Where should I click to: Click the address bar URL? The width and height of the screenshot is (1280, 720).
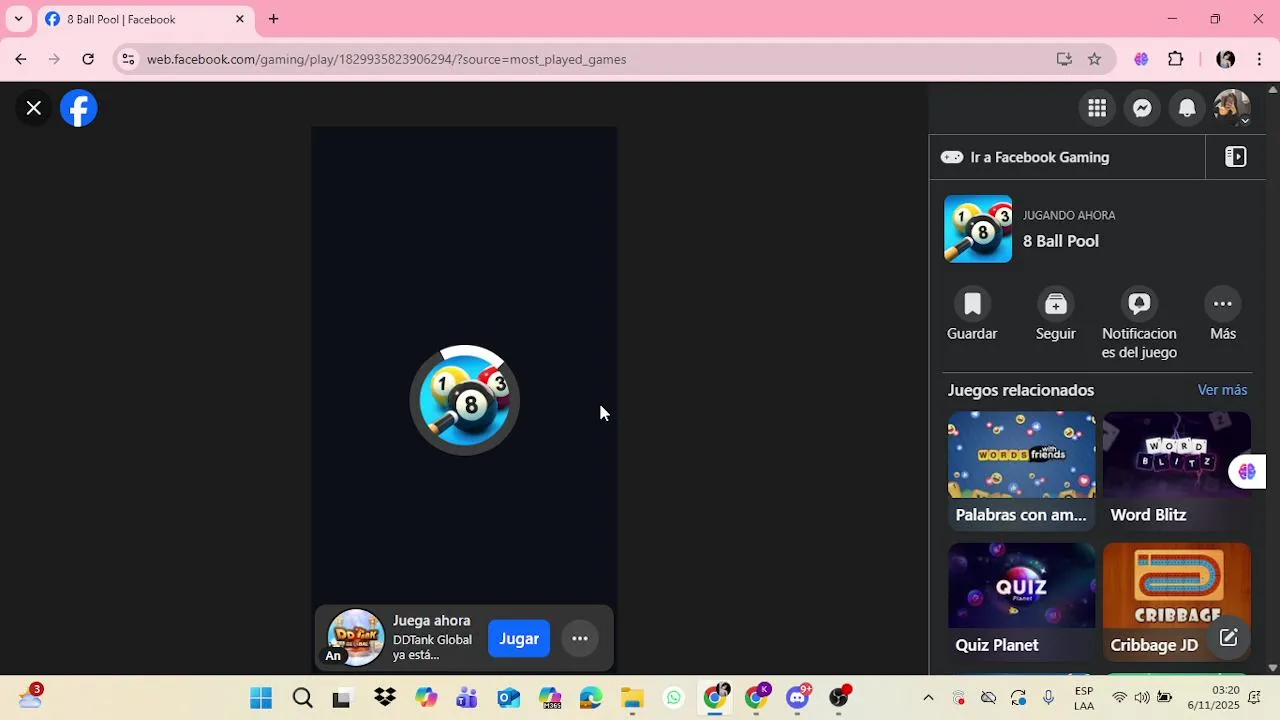pyautogui.click(x=386, y=59)
